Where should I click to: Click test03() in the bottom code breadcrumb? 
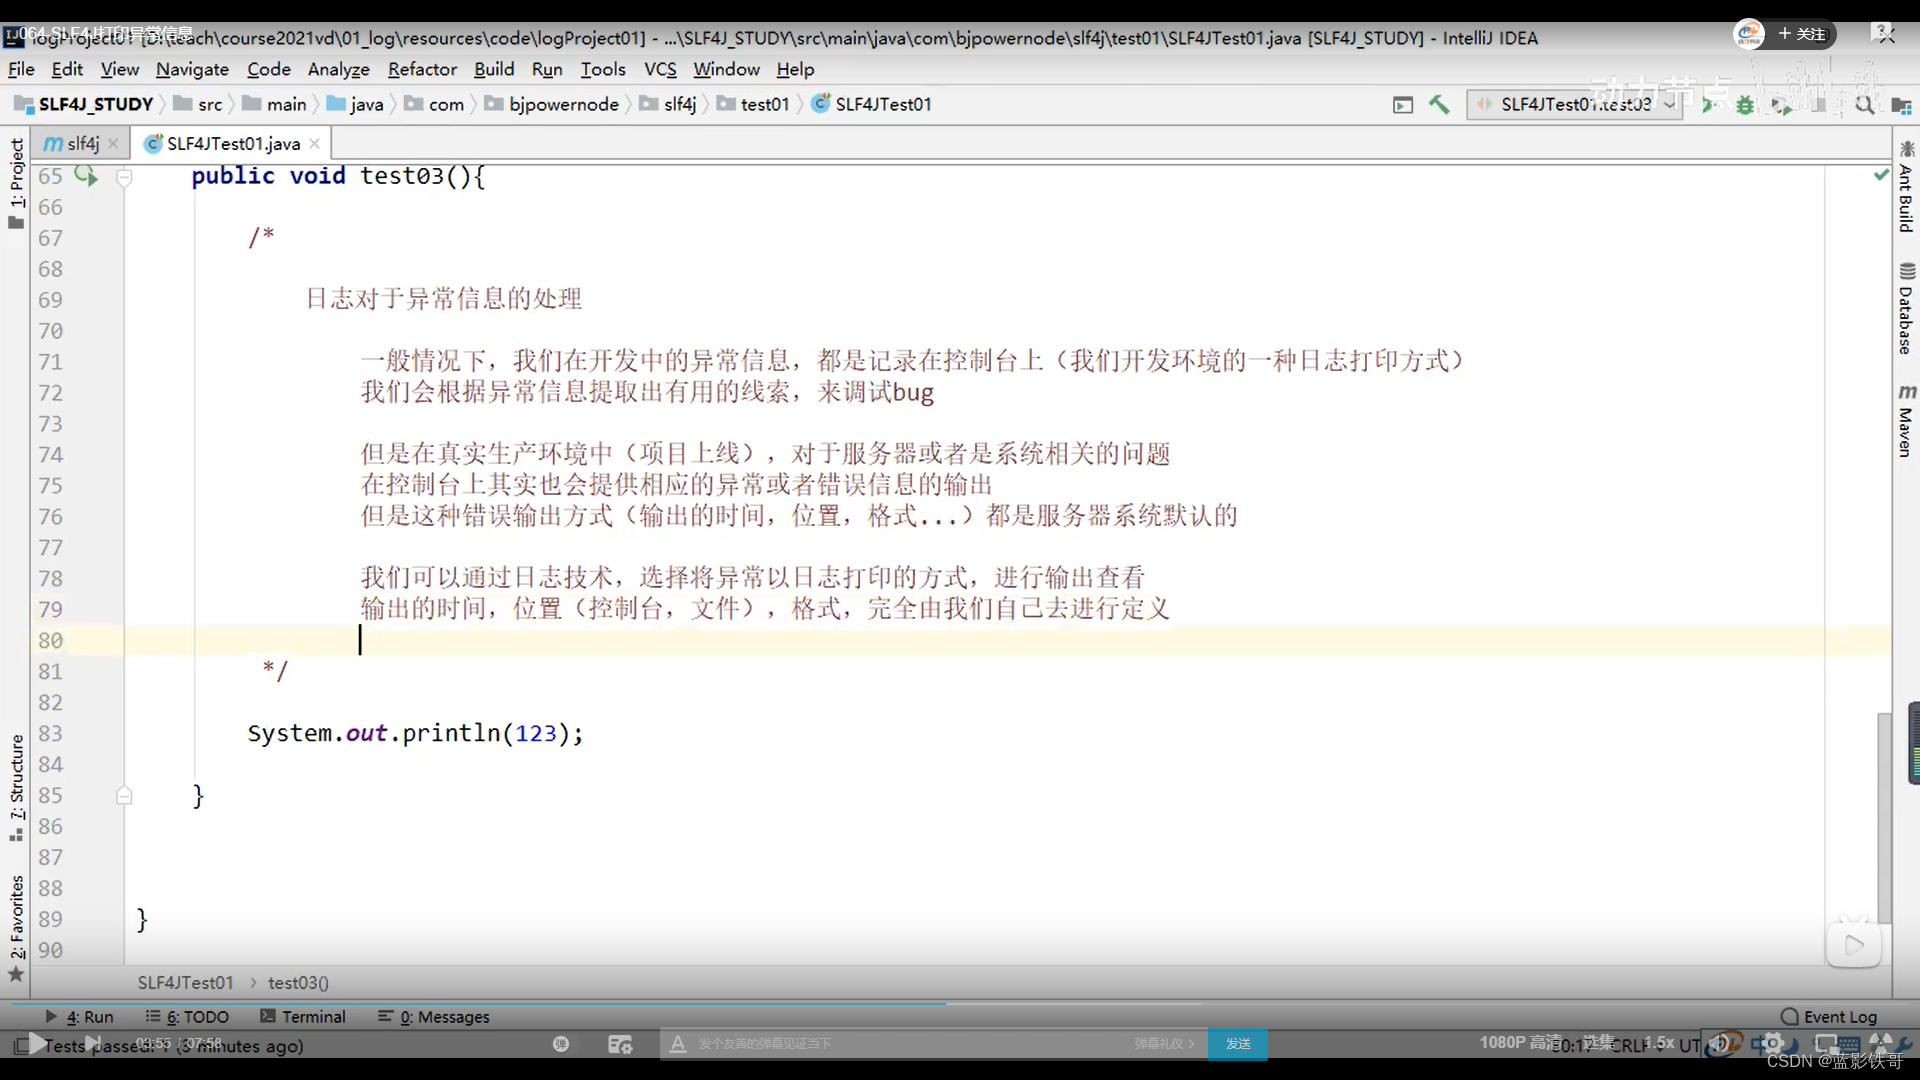298,983
